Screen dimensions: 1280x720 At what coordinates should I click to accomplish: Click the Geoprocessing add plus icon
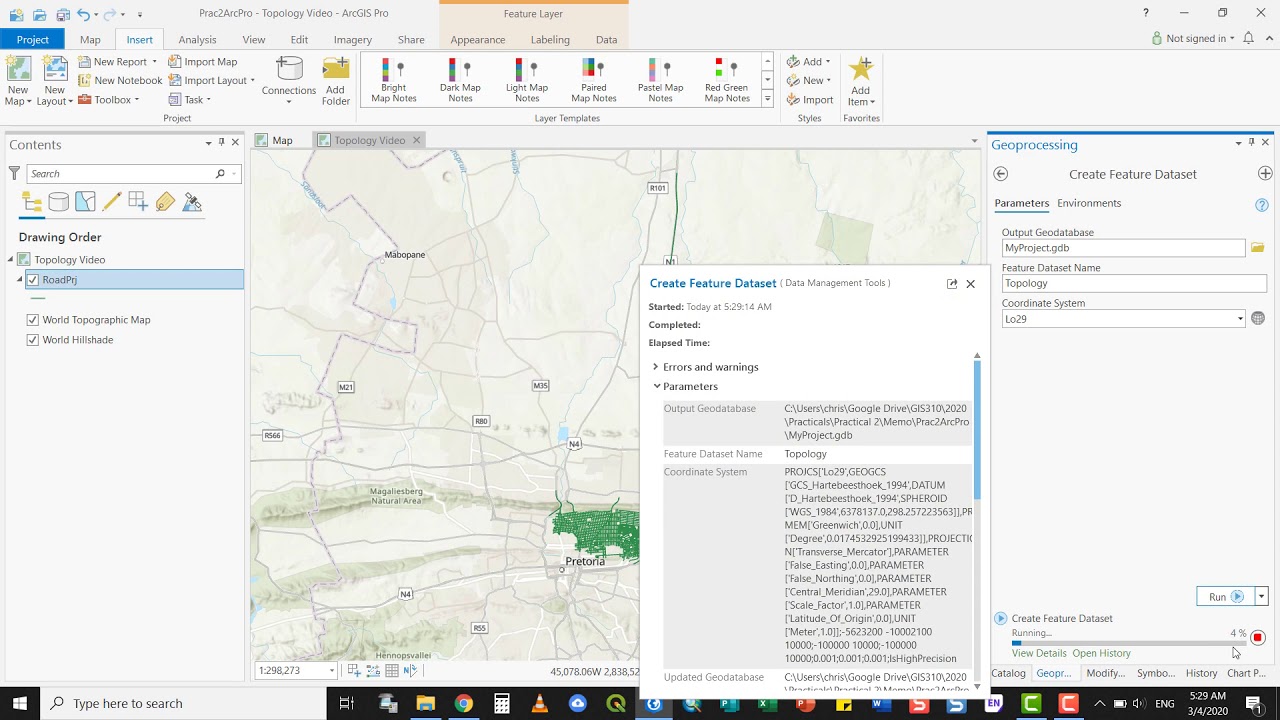(x=1265, y=174)
